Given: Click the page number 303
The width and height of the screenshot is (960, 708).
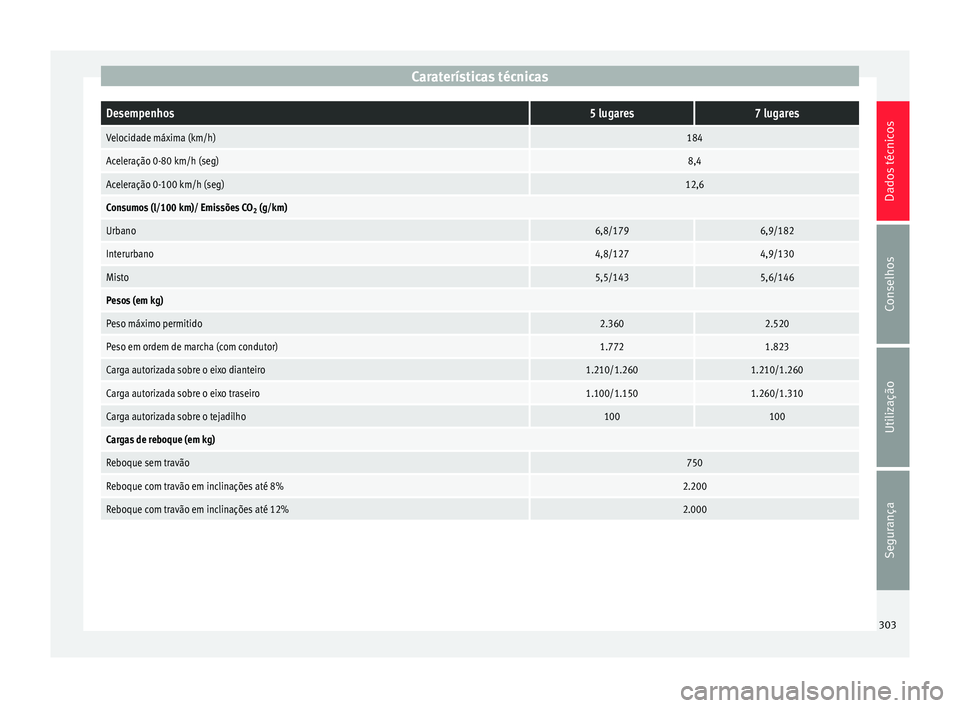Looking at the screenshot, I should tap(887, 625).
